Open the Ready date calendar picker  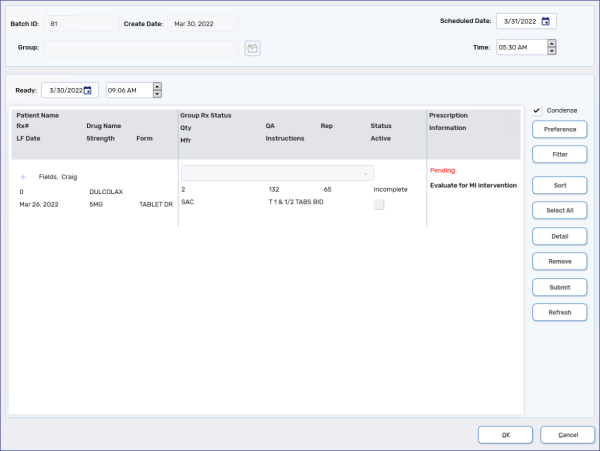point(88,90)
